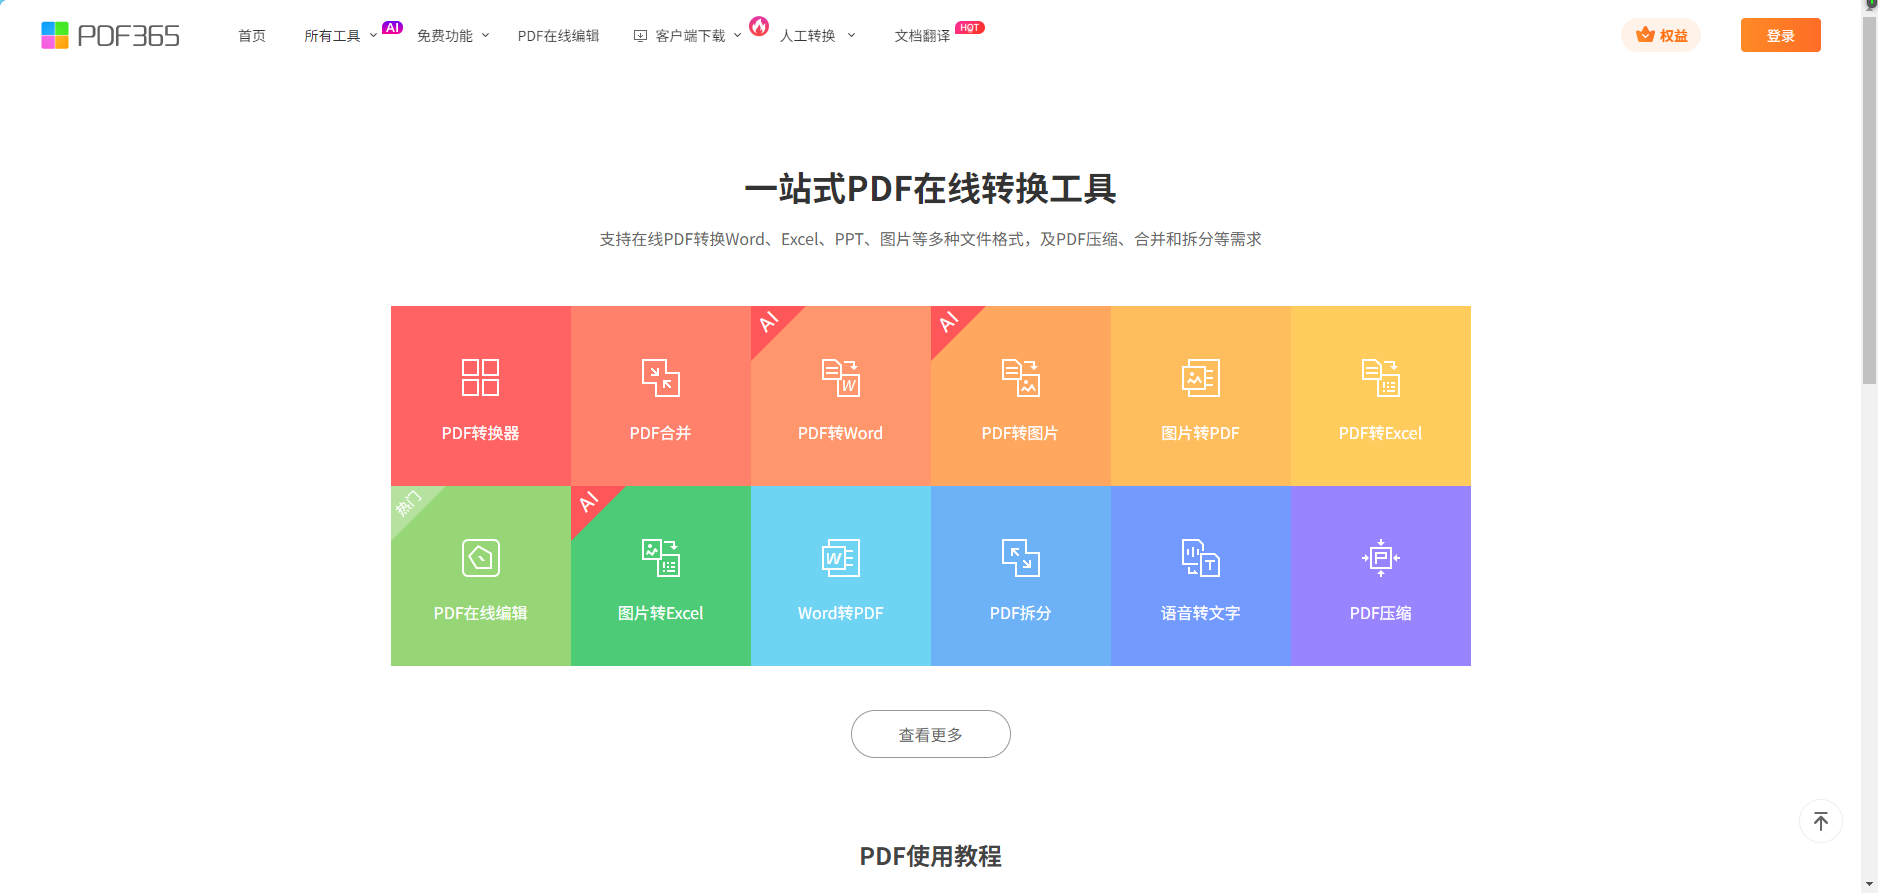Click the back-to-top arrow button

click(x=1820, y=821)
